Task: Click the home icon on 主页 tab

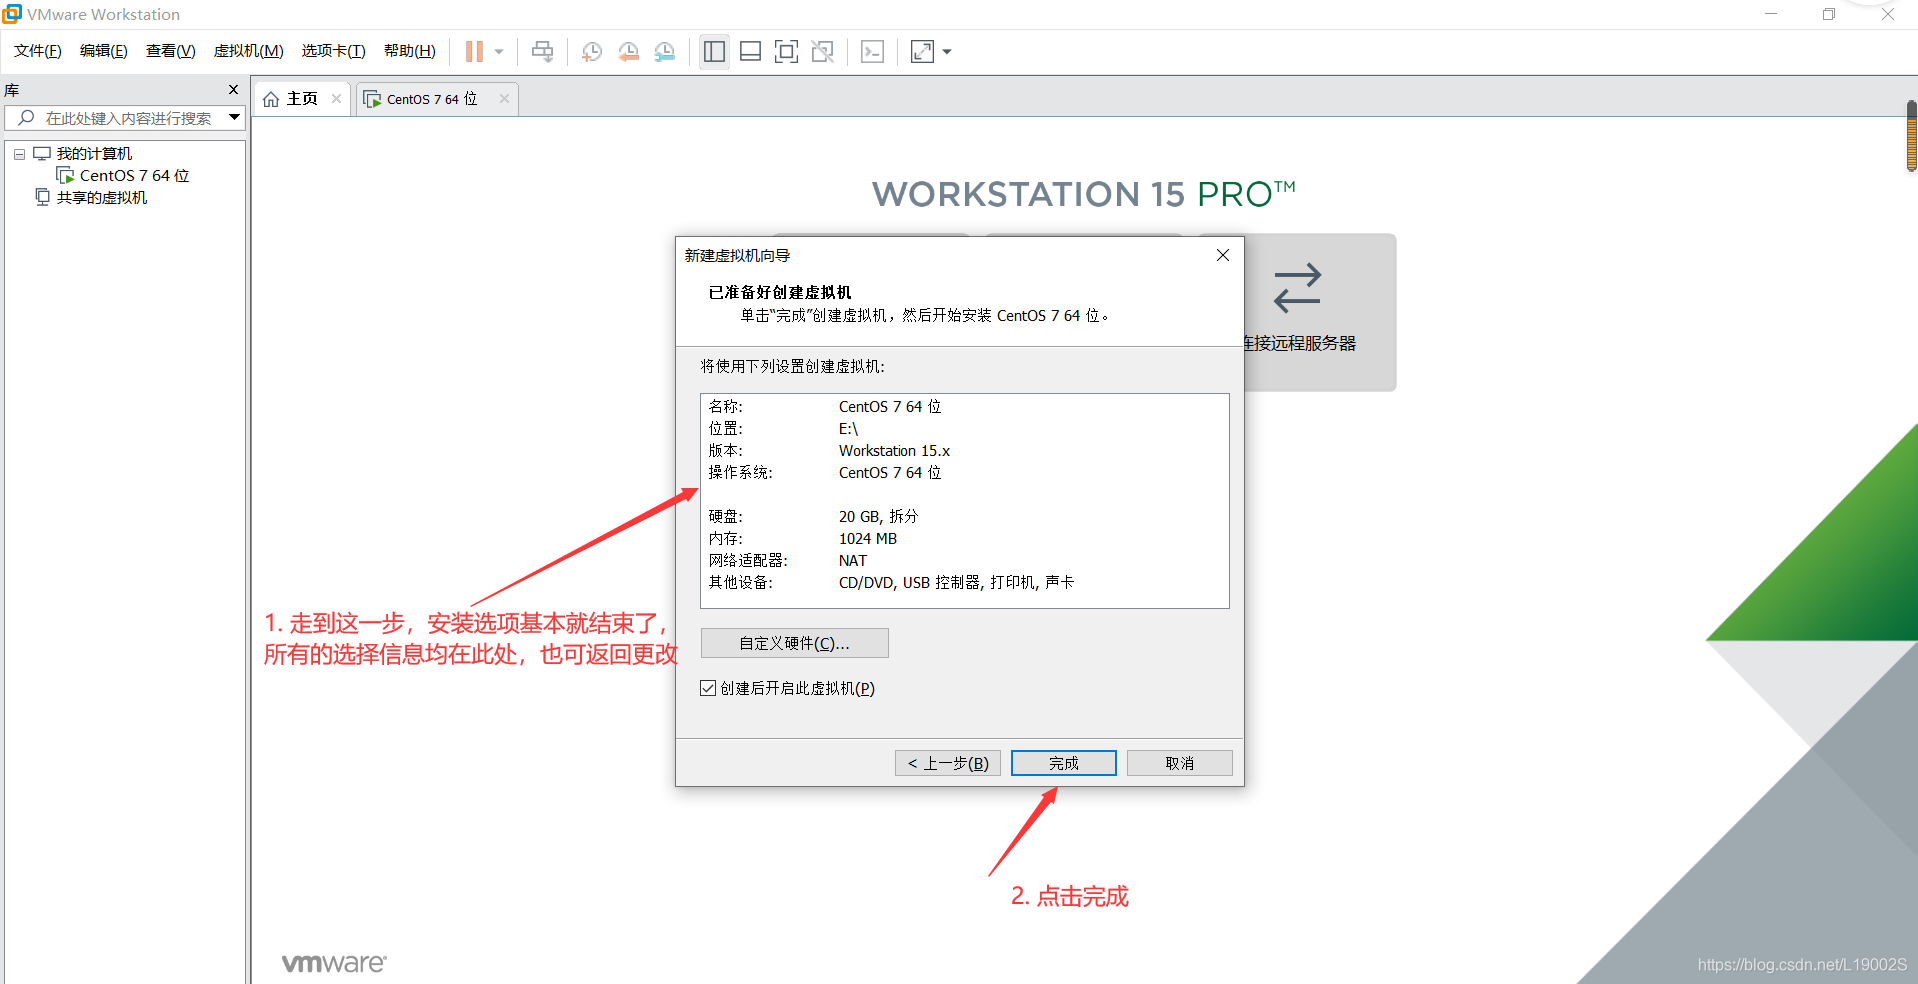Action: pyautogui.click(x=271, y=99)
